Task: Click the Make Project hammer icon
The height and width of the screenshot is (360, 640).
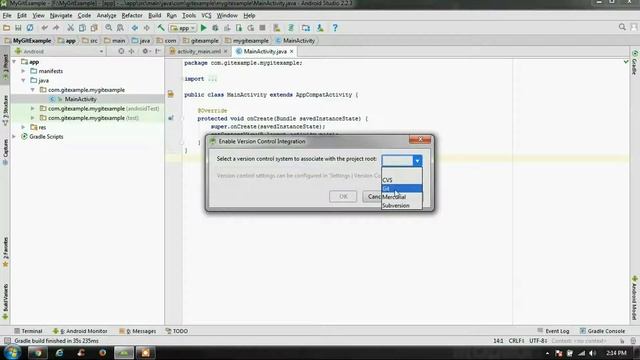Action: [x=161, y=28]
